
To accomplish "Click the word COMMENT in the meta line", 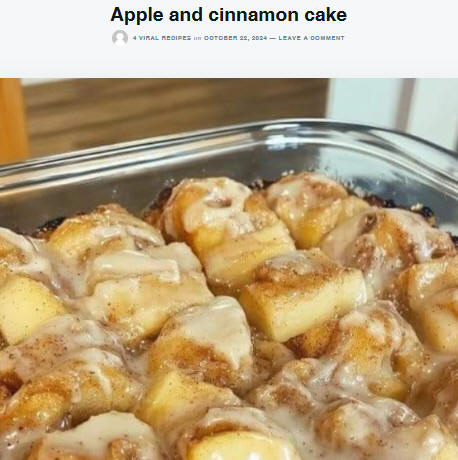I will (327, 38).
